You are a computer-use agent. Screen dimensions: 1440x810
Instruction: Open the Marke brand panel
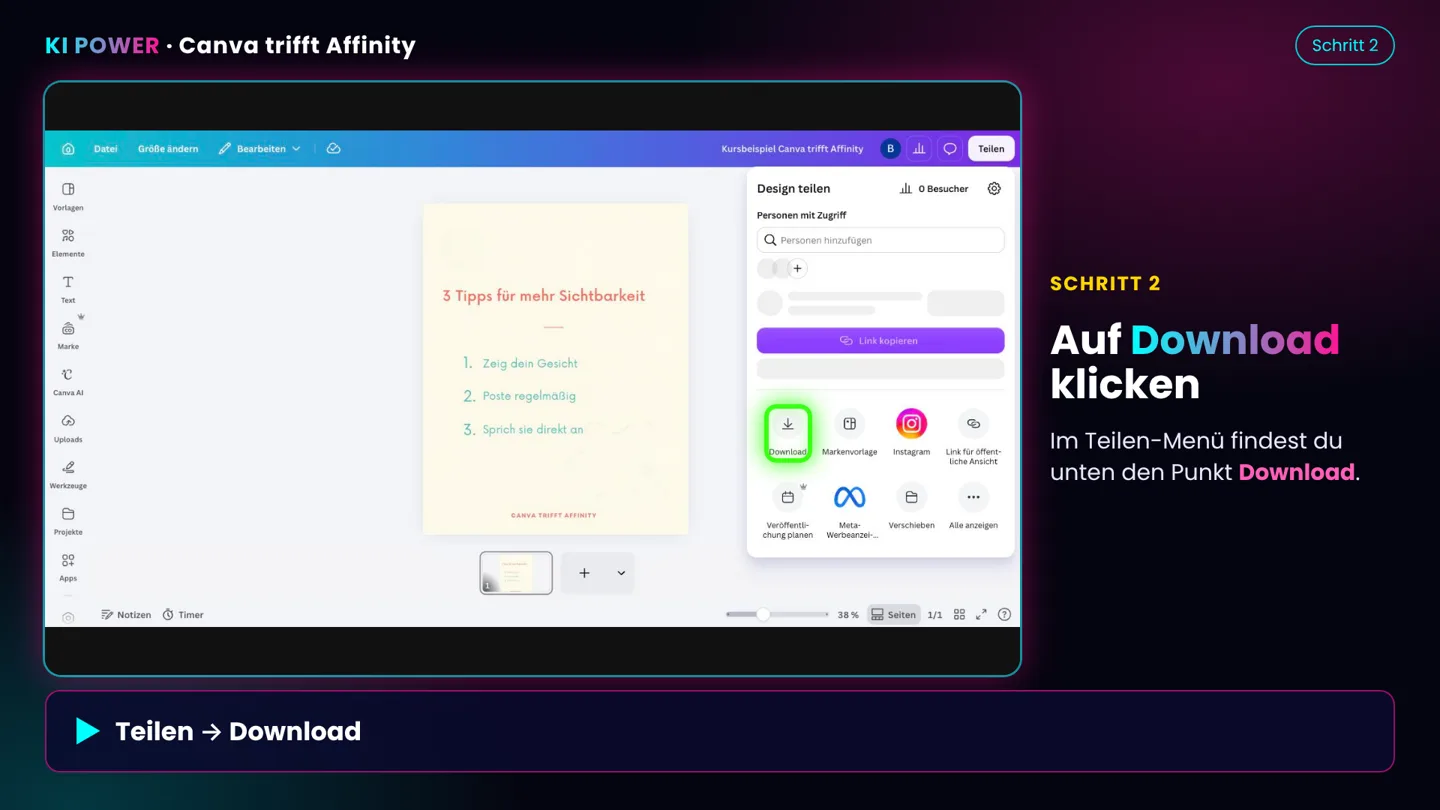pyautogui.click(x=68, y=335)
